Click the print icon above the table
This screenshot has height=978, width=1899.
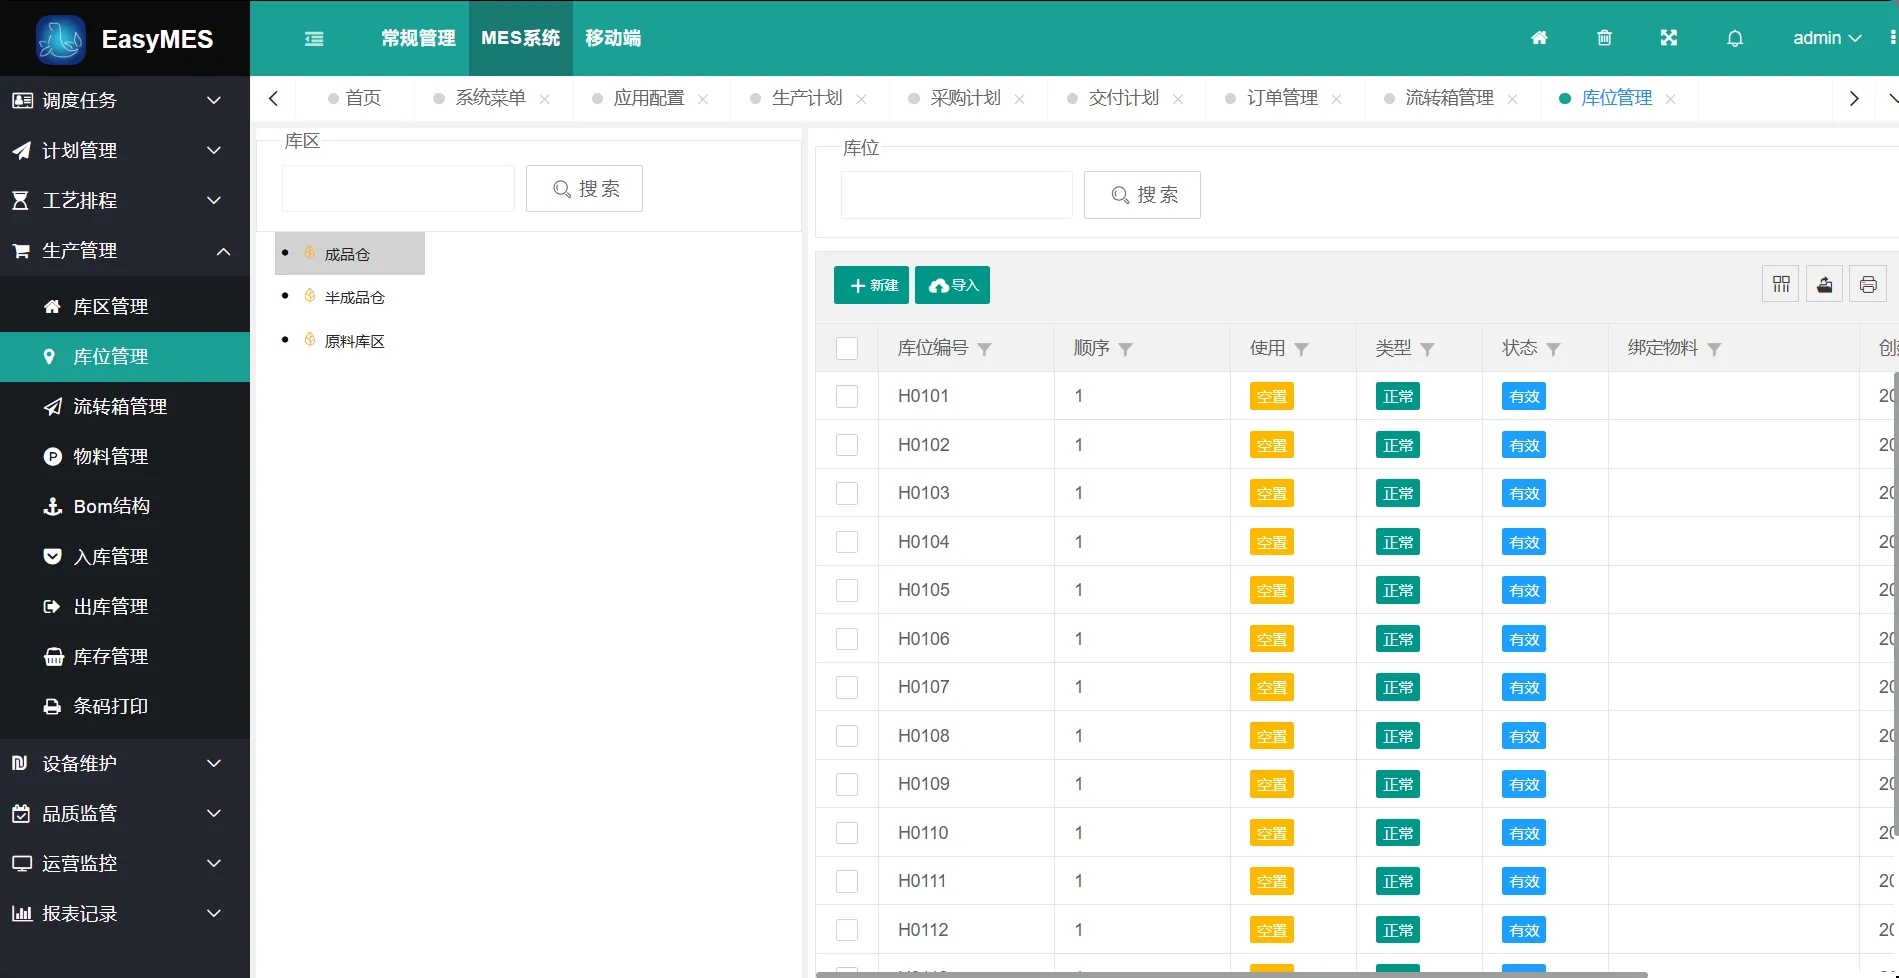pos(1868,284)
